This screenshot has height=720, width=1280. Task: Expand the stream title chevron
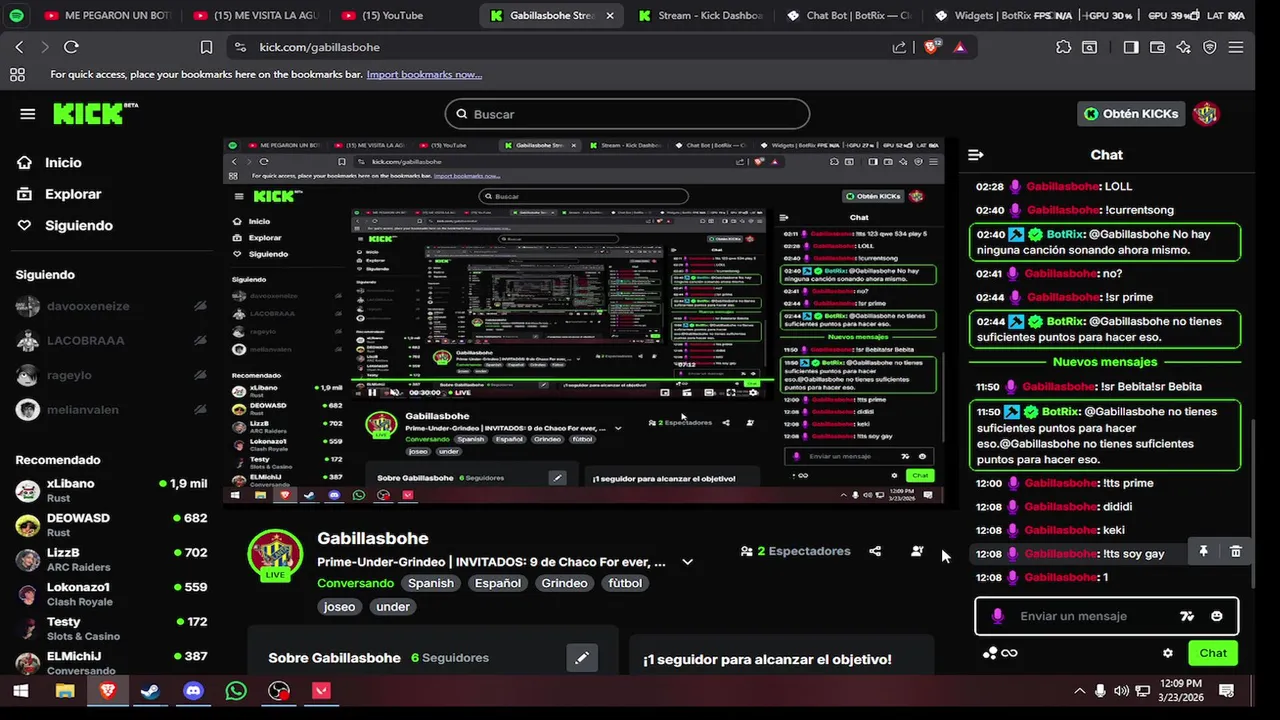(687, 562)
